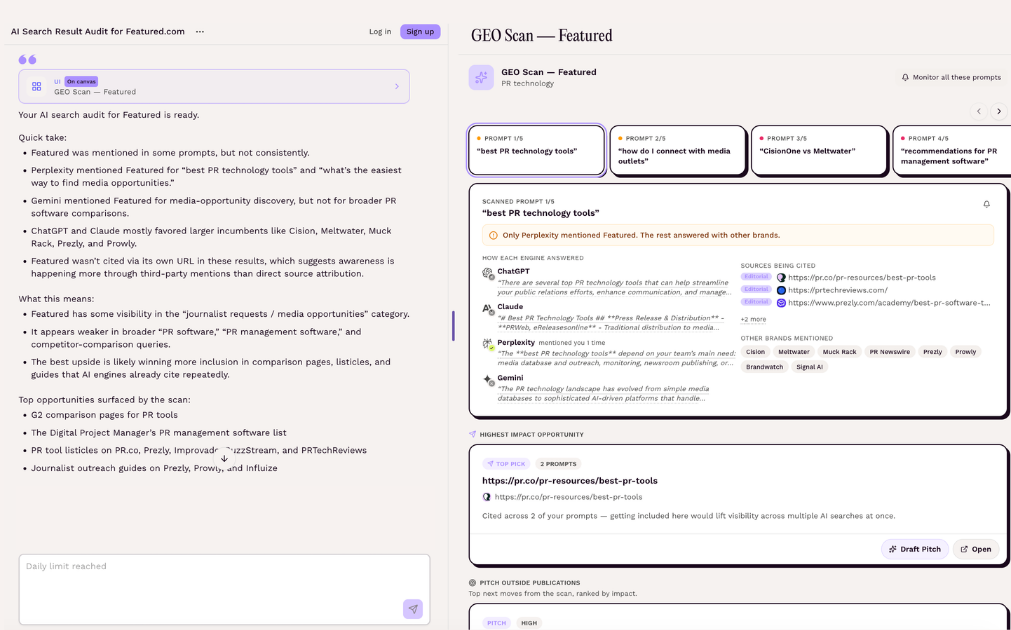The height and width of the screenshot is (630, 1011).
Task: Click the chat title AI Search Result Audit
Action: point(98,32)
